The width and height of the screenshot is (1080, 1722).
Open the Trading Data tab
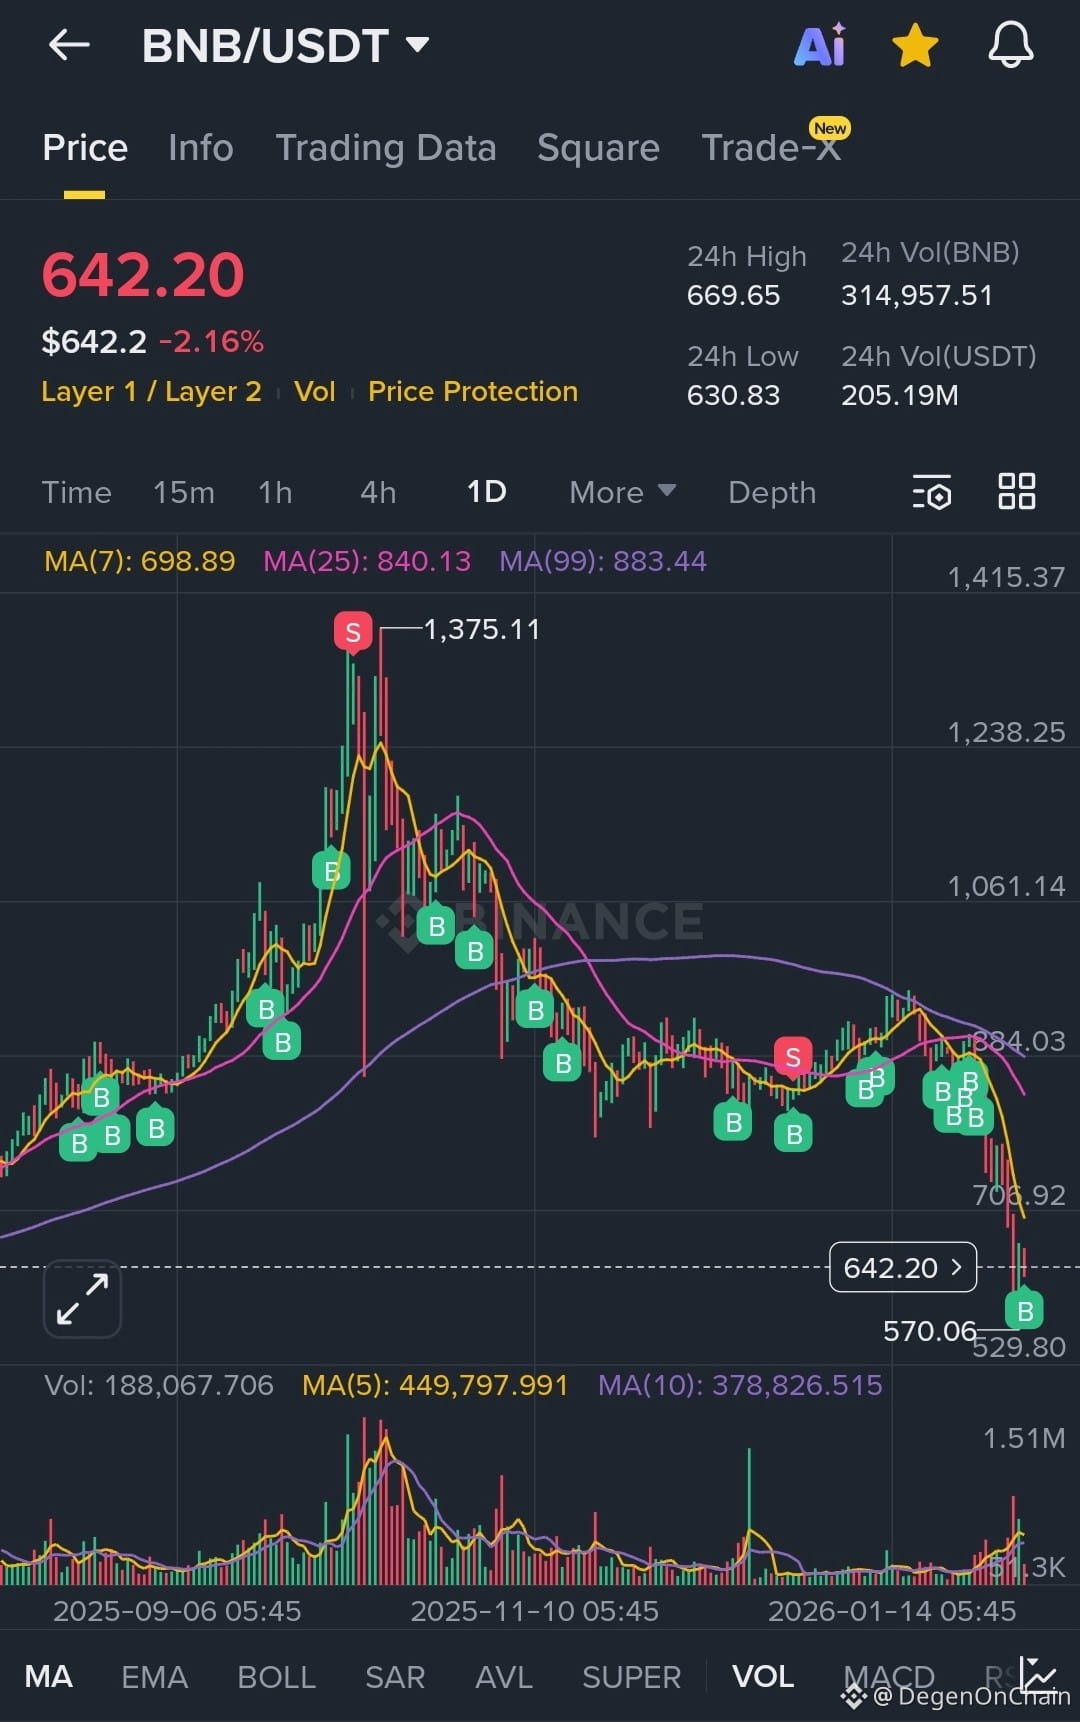coord(386,148)
